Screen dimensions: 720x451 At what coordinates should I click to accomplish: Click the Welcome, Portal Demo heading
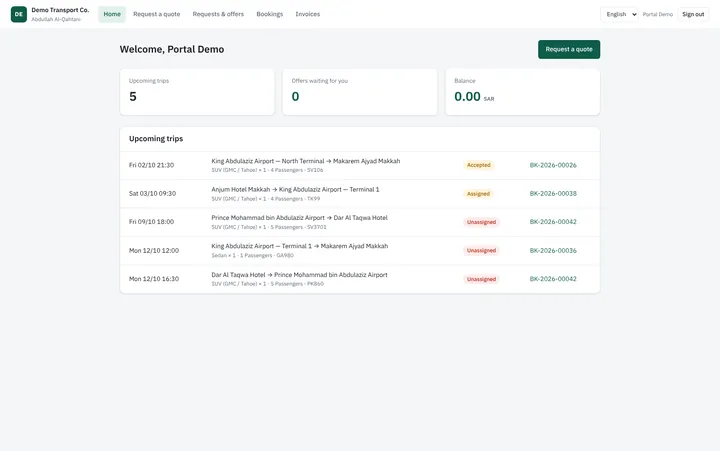pyautogui.click(x=172, y=49)
